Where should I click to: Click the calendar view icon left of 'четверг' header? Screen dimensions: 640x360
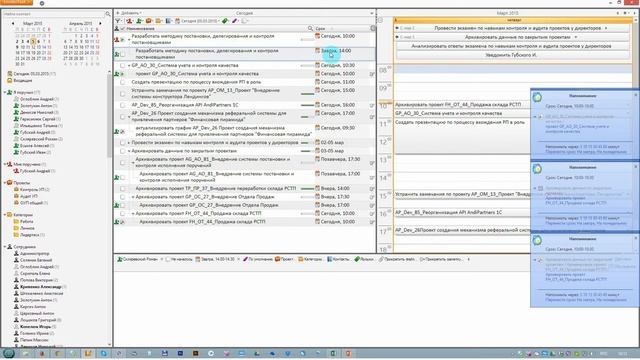point(380,20)
